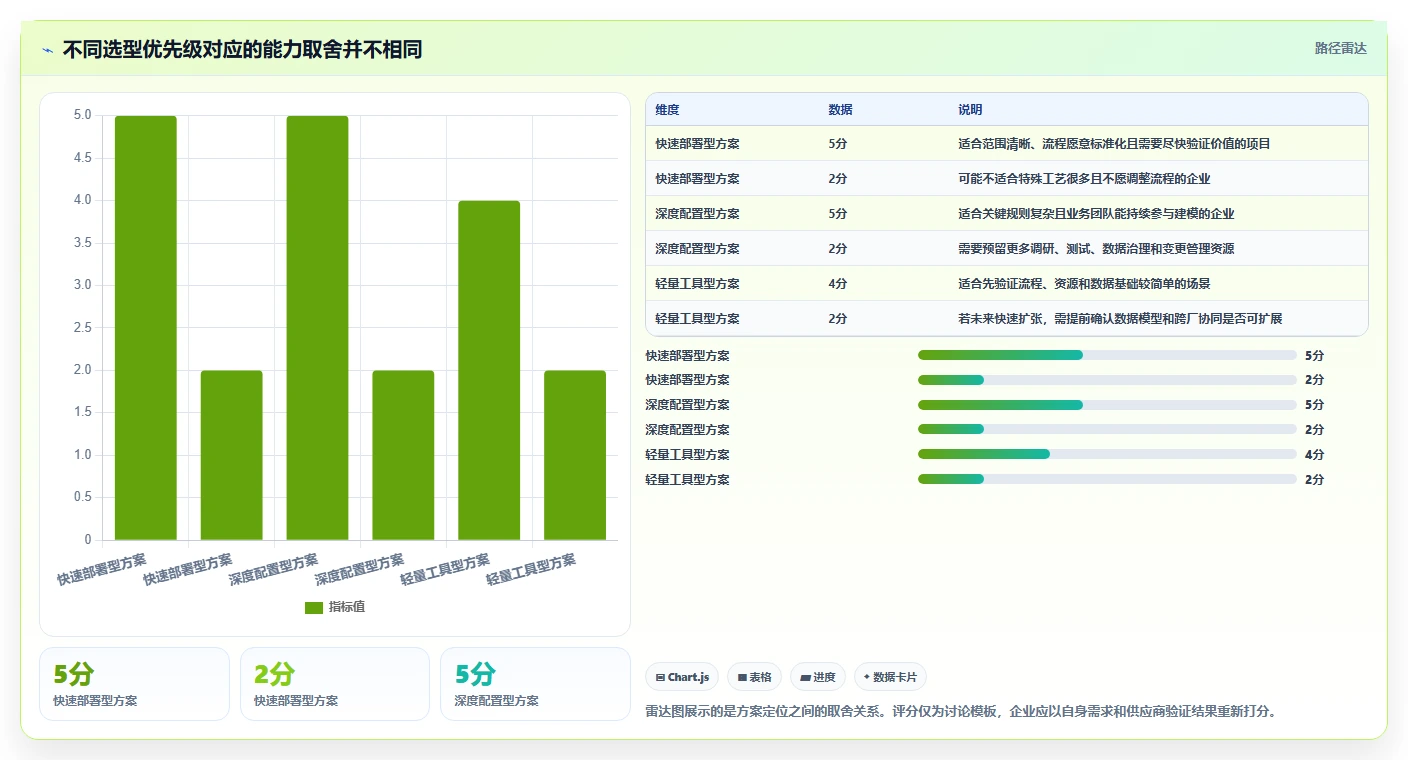
Task: Click the 深度配置型方案 chart bar reaching 2.0
Action: [403, 455]
